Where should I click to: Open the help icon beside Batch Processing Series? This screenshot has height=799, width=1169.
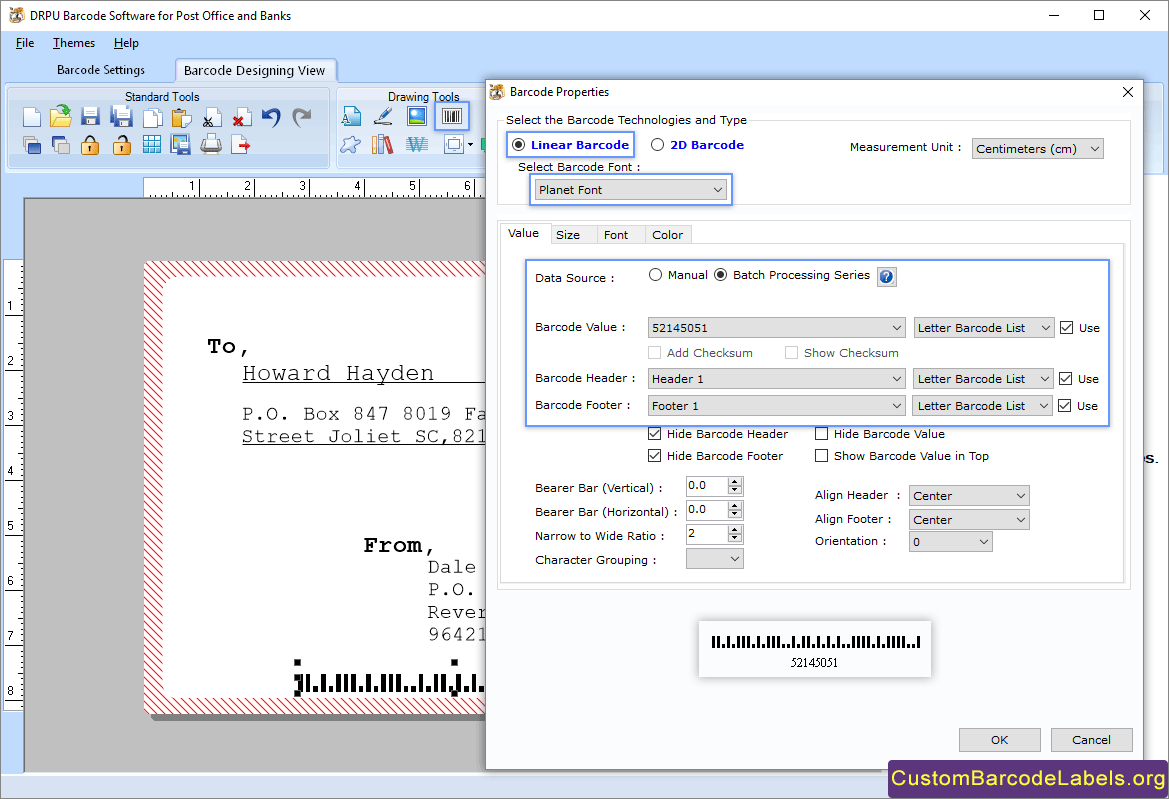[886, 277]
